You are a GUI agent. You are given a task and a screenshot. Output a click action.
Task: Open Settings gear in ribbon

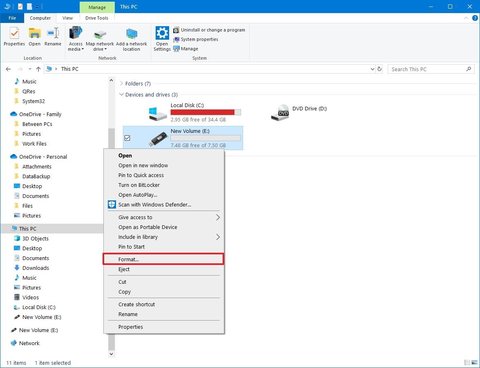point(162,39)
